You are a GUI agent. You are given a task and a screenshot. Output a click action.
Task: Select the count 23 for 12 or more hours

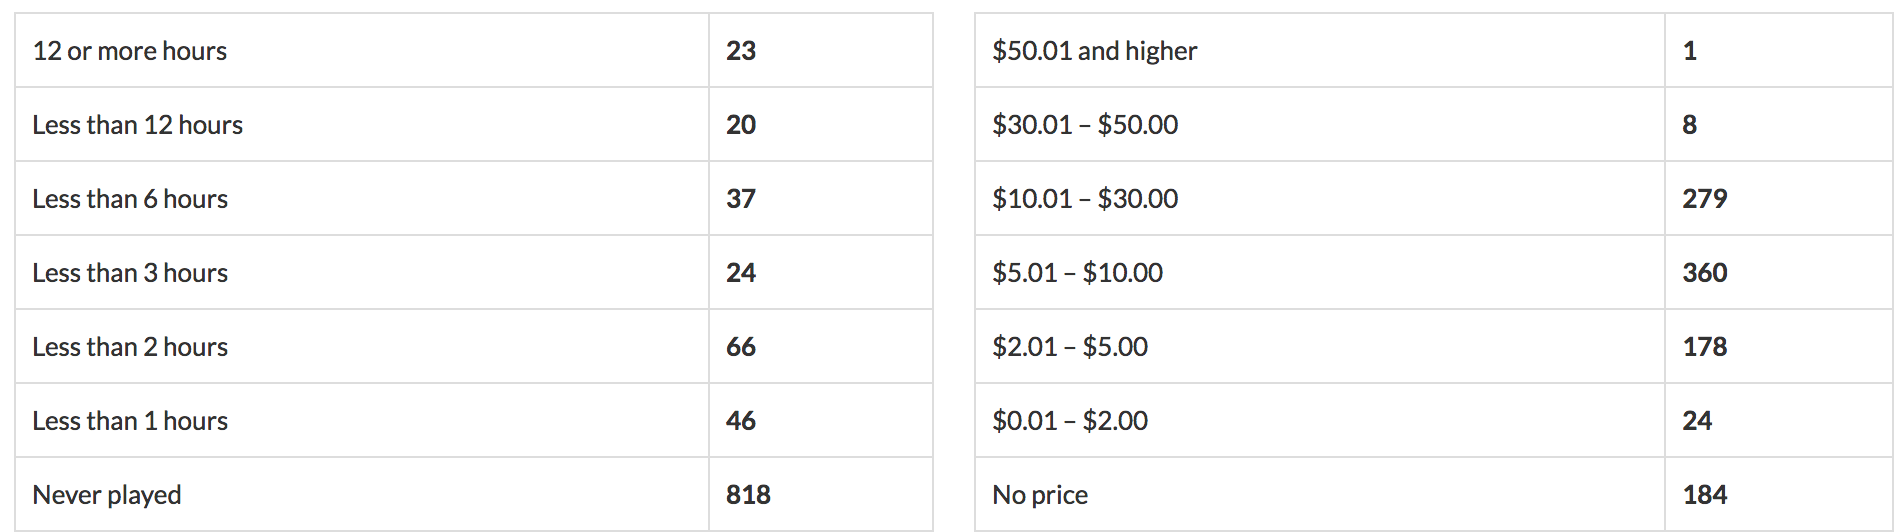[x=741, y=51]
